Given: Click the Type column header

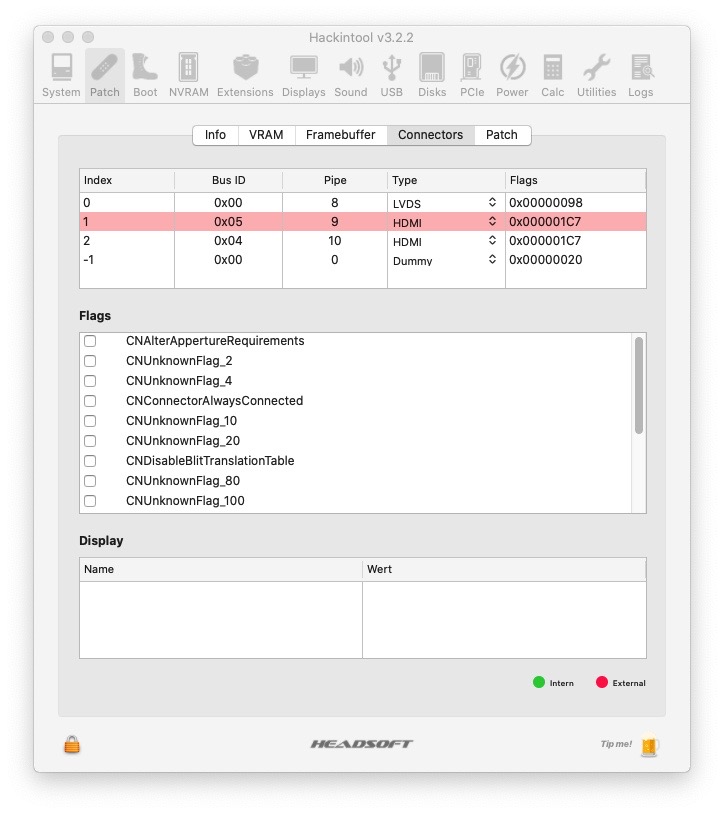Looking at the screenshot, I should pyautogui.click(x=446, y=180).
